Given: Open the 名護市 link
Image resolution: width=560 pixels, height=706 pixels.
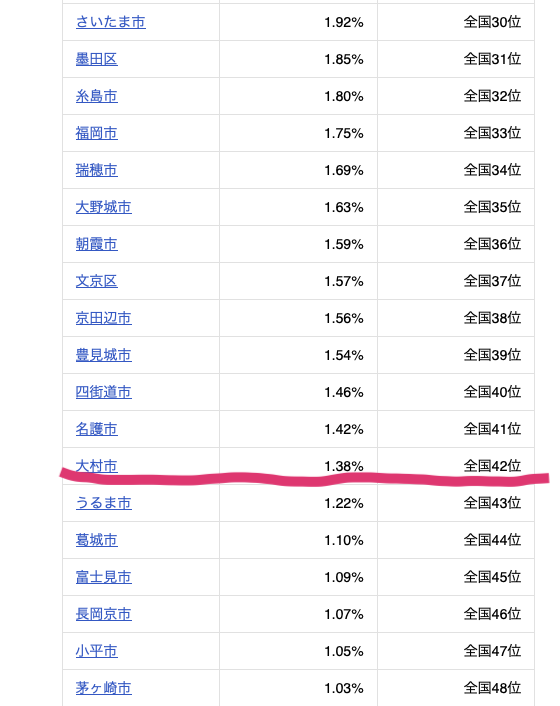Looking at the screenshot, I should pos(97,429).
